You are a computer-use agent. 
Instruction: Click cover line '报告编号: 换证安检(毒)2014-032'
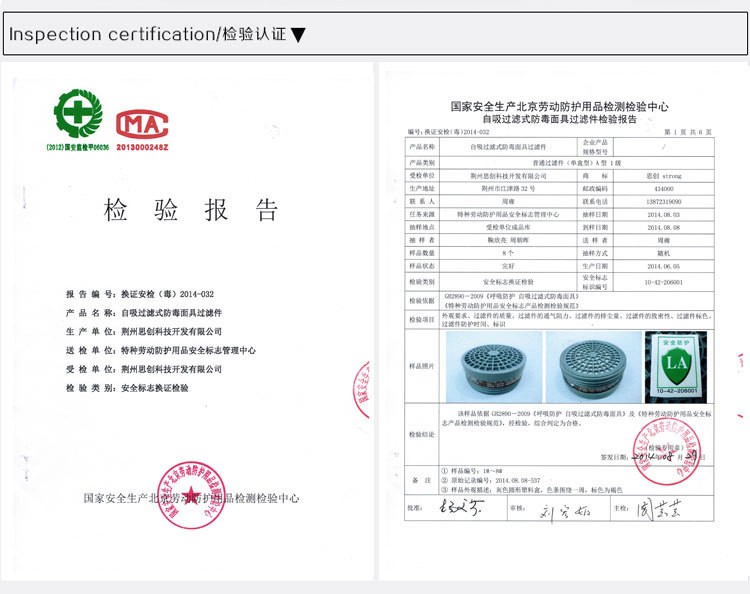140,294
